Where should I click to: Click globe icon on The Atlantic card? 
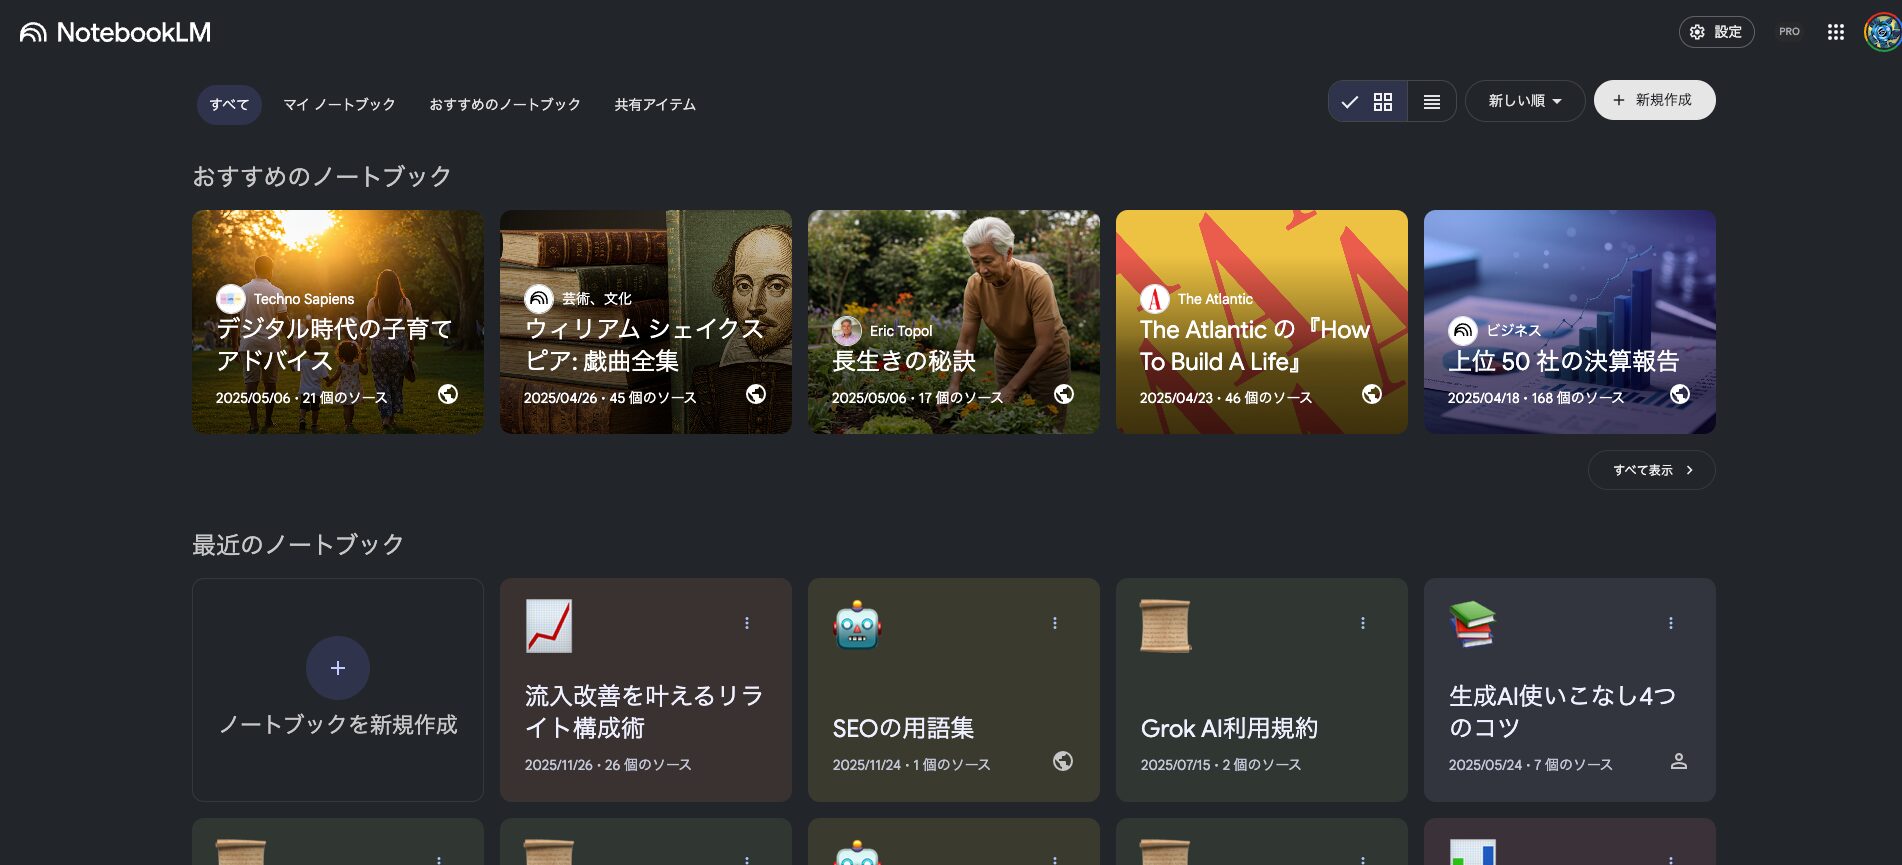coord(1372,394)
